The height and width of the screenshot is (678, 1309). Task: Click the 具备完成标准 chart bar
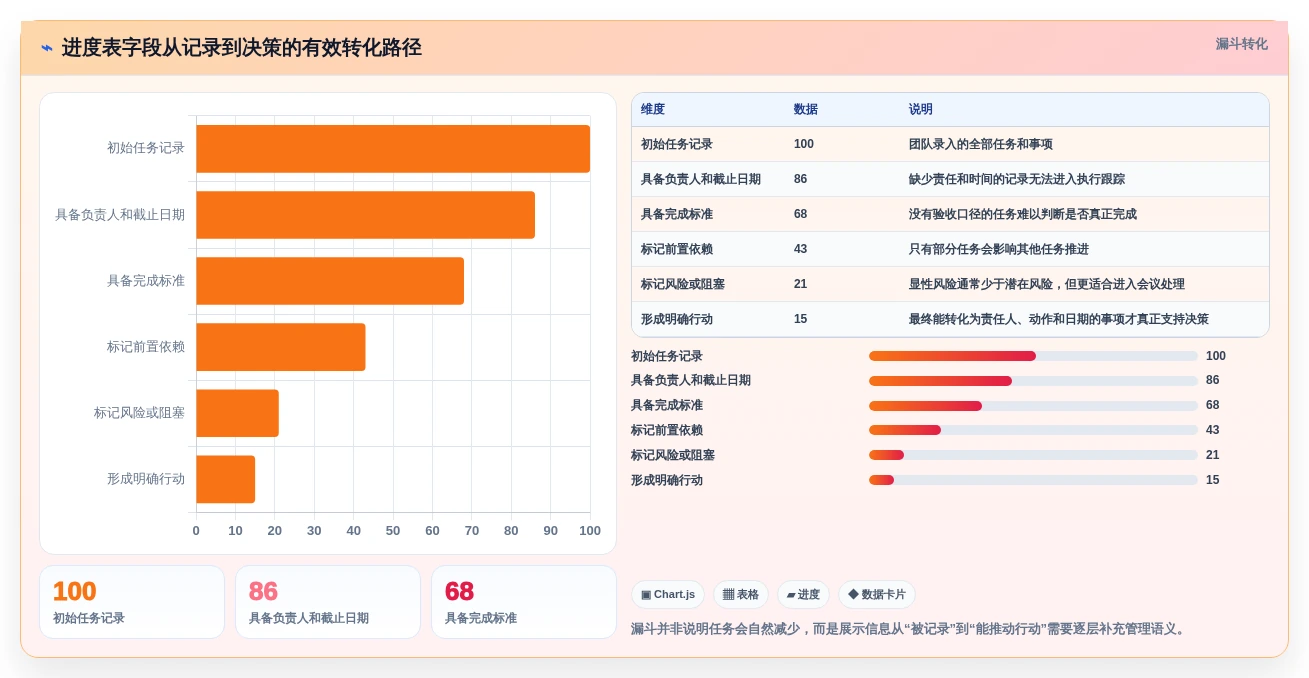[x=330, y=281]
